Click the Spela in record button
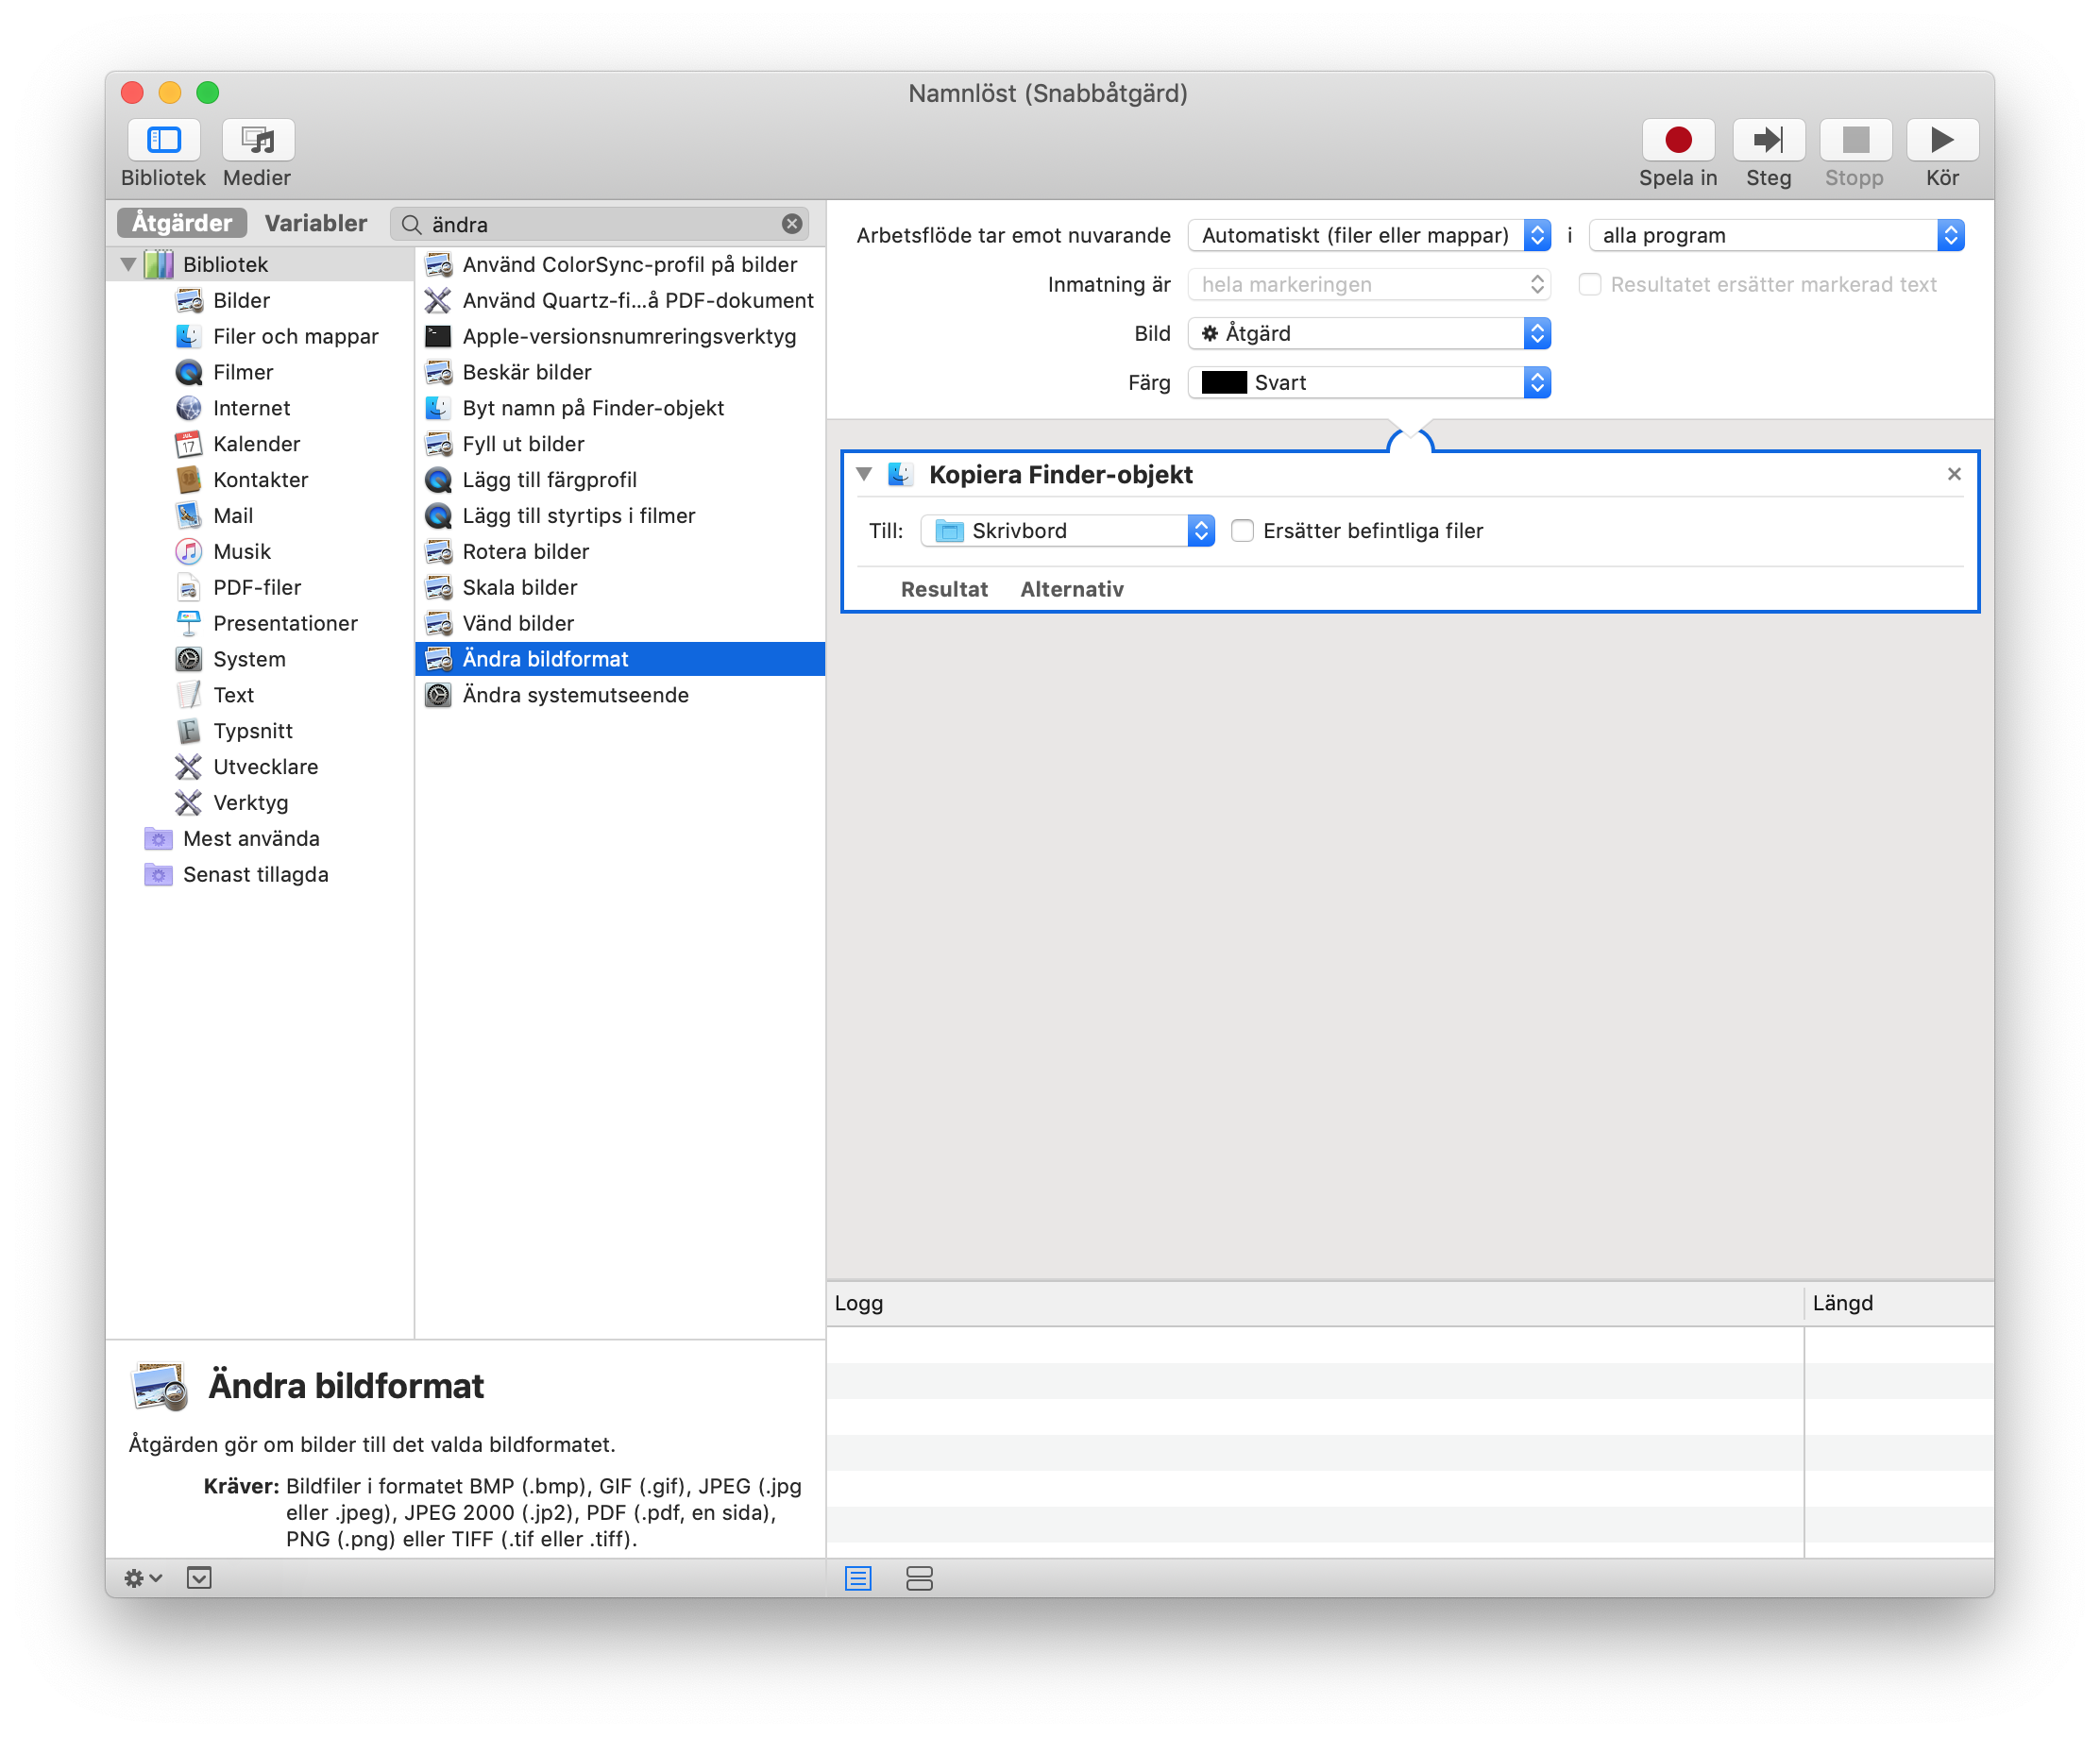 (1677, 140)
